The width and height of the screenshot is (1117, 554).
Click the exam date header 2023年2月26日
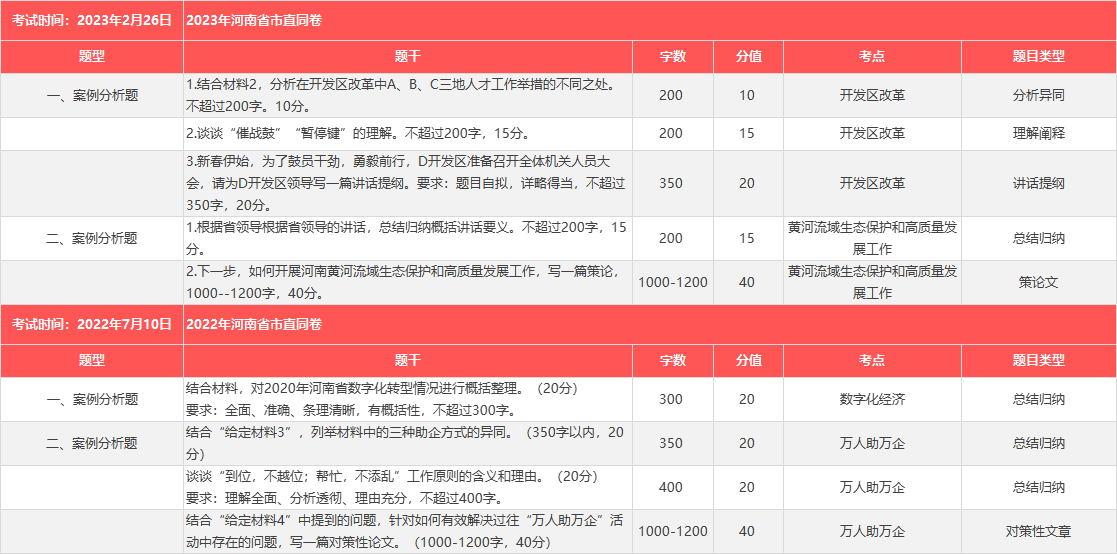[x=92, y=20]
